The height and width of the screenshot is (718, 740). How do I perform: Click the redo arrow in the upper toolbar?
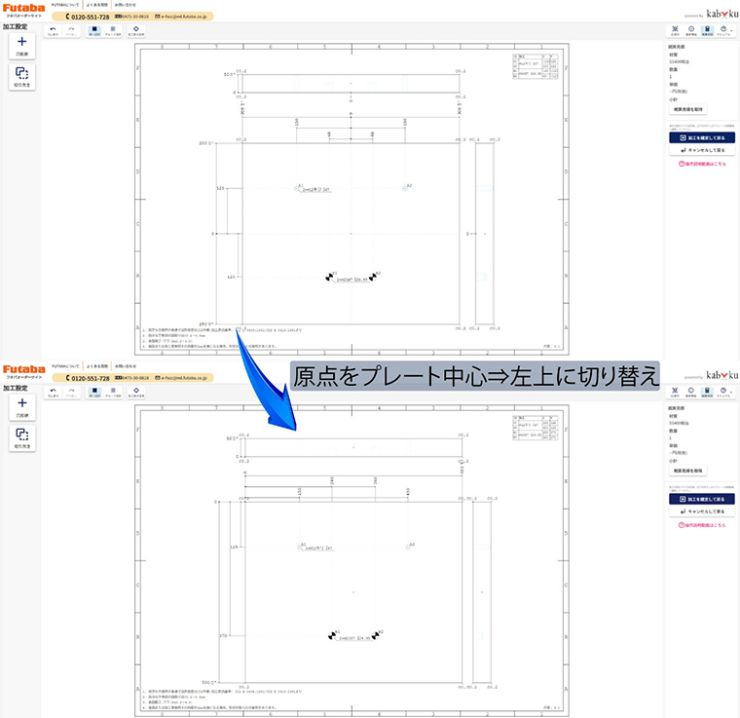coord(72,30)
